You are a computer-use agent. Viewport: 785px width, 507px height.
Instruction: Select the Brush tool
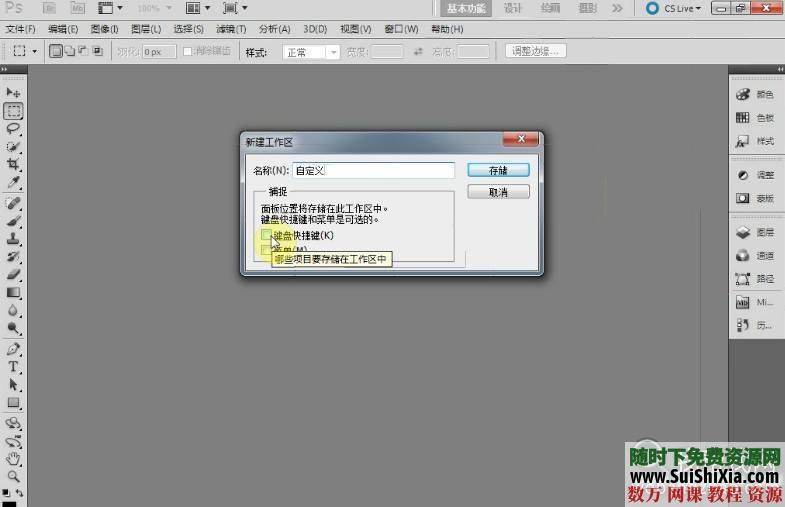(13, 221)
